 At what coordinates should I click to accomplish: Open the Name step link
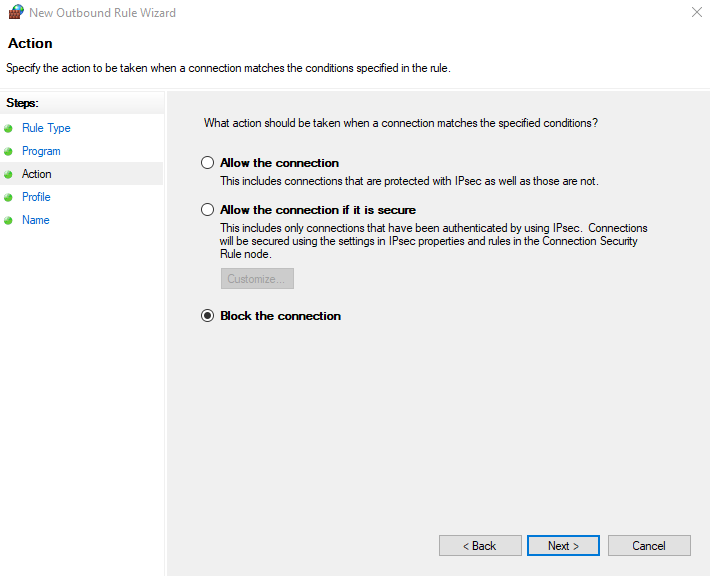coord(35,220)
